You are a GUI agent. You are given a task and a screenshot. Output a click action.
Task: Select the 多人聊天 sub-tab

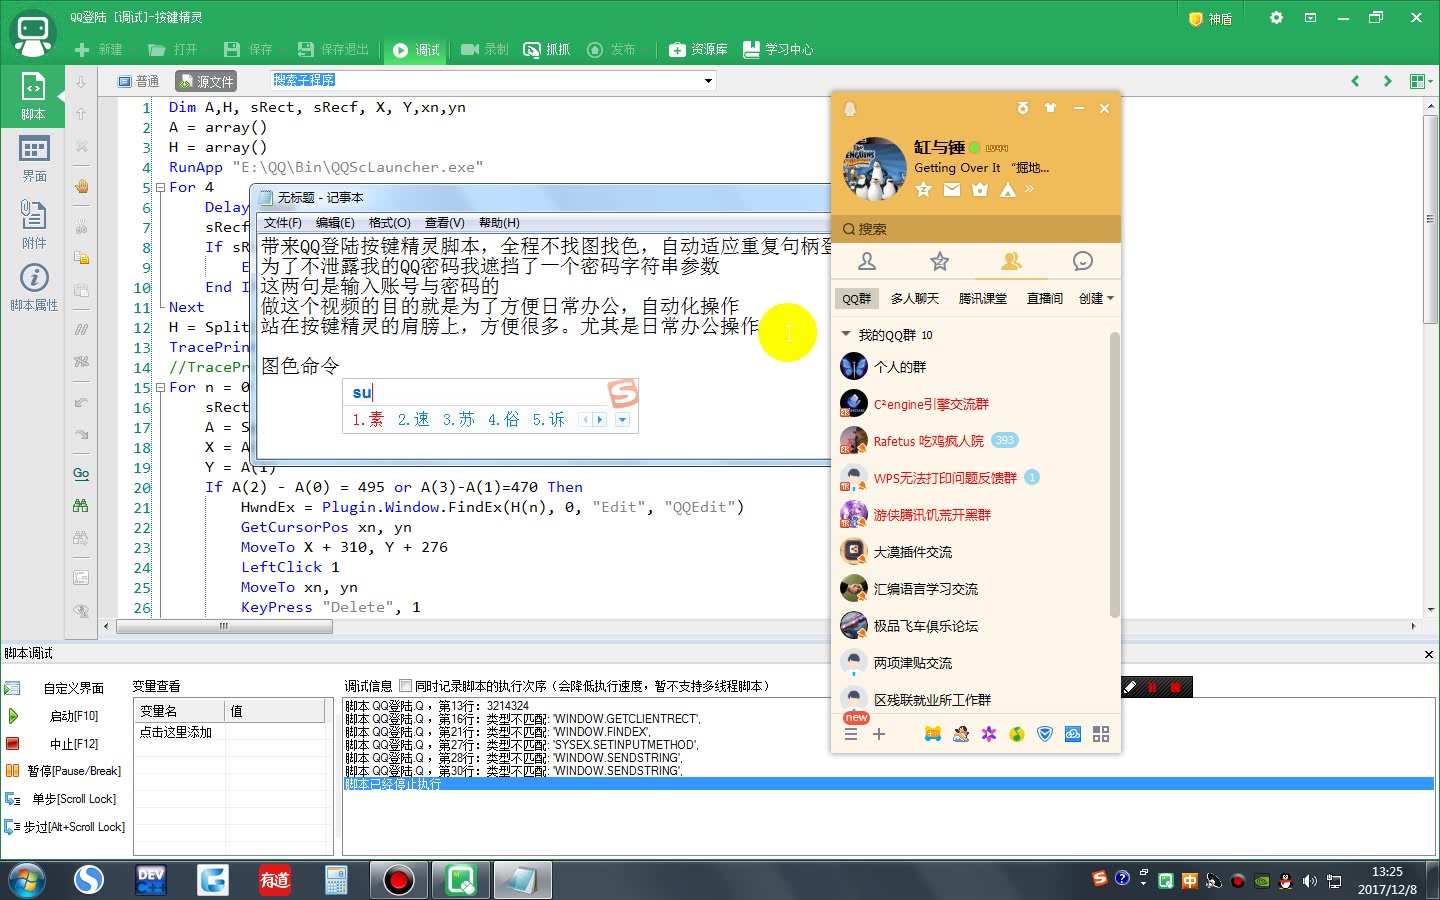915,299
